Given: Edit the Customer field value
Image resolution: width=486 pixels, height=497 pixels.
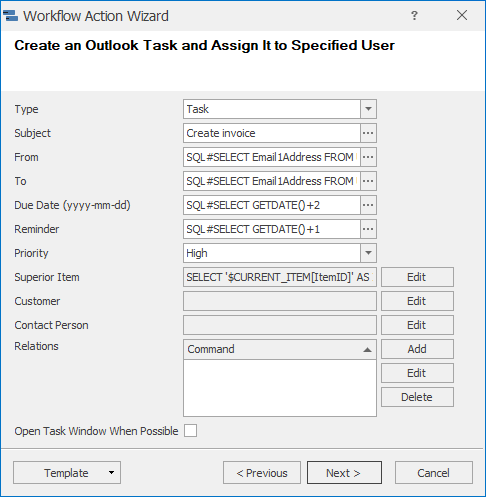Looking at the screenshot, I should [x=417, y=301].
